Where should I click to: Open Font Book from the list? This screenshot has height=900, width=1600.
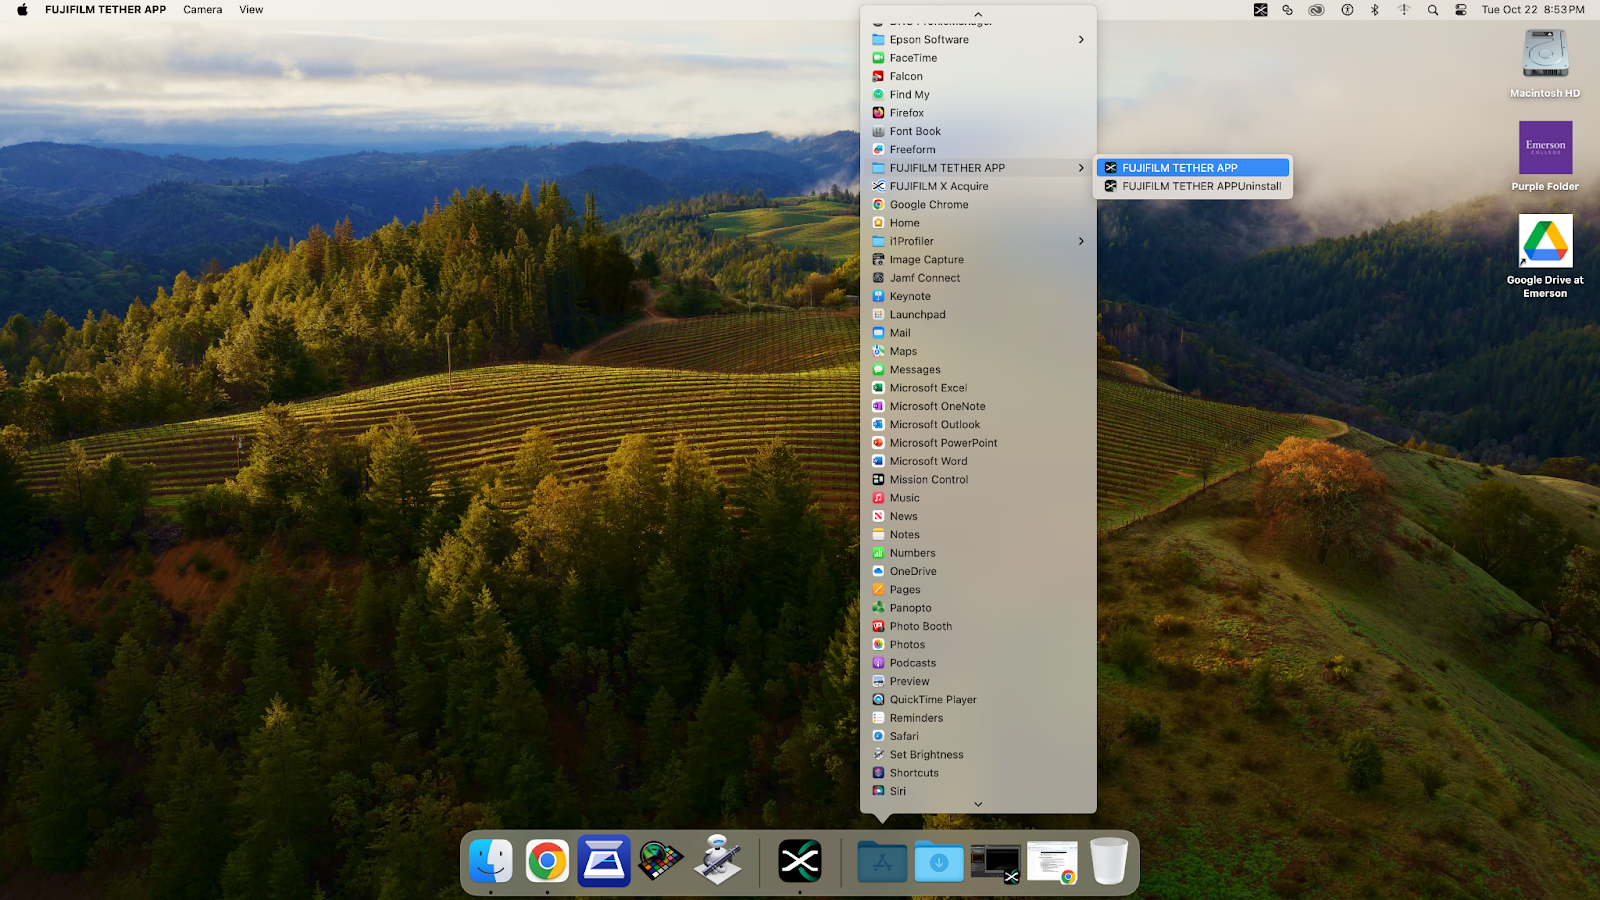coord(978,131)
